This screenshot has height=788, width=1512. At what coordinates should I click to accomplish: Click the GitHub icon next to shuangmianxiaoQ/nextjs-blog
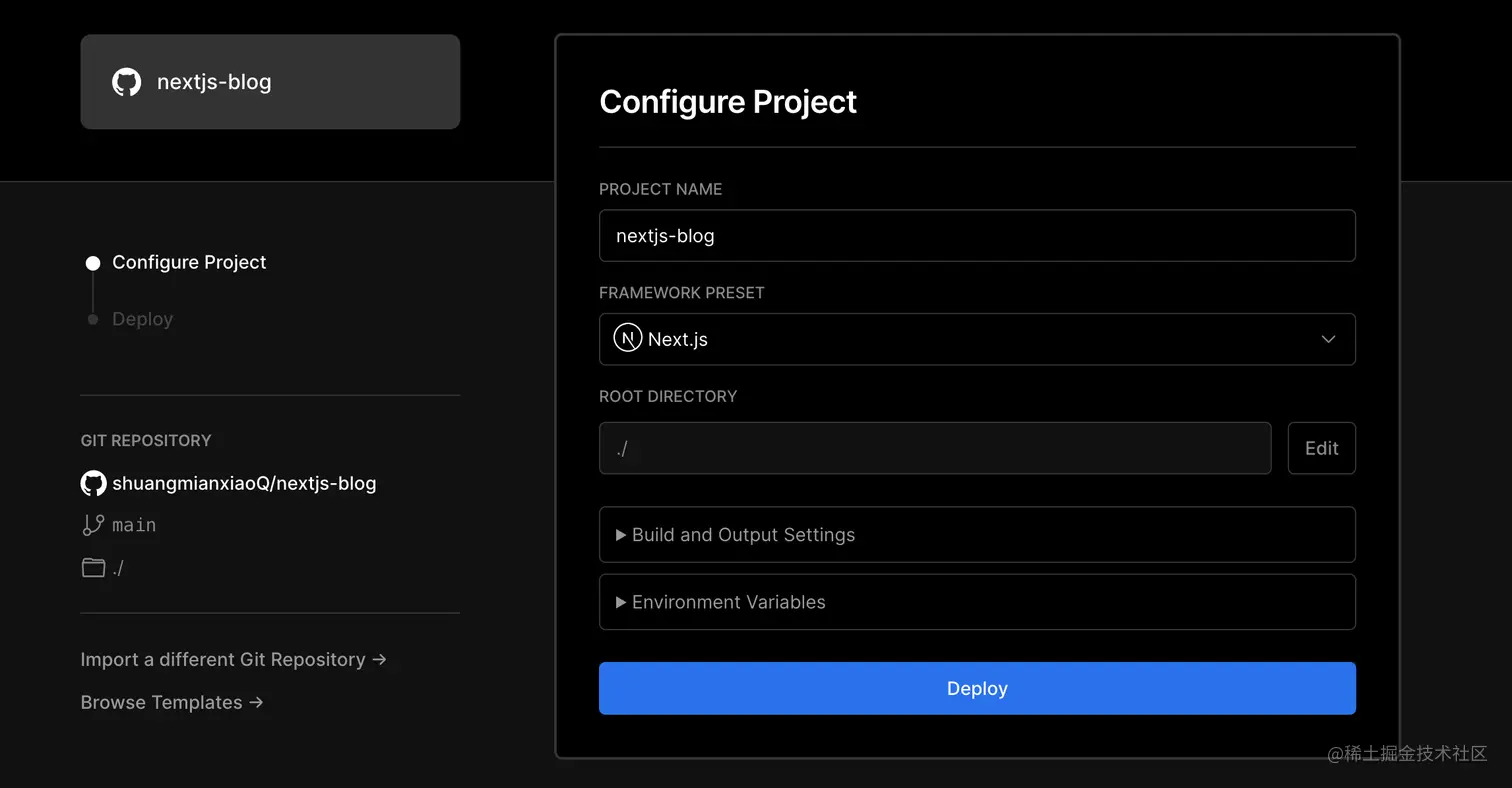click(93, 484)
